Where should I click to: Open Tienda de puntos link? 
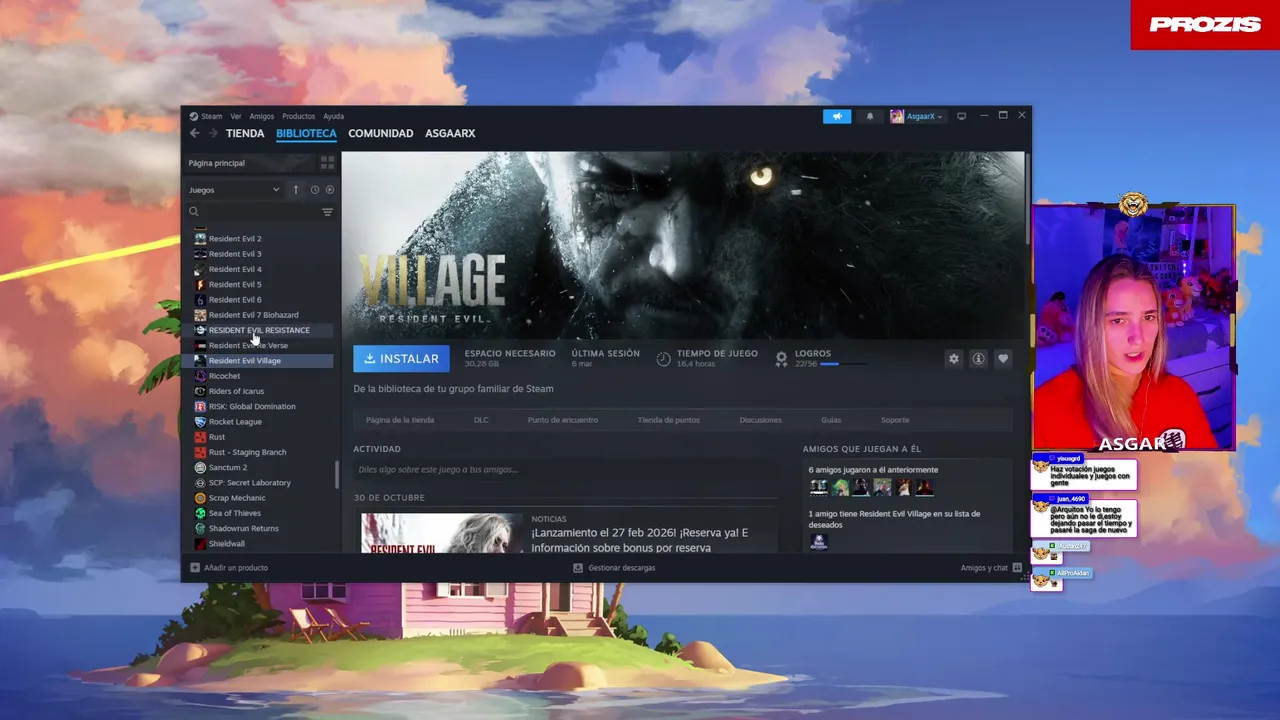669,420
